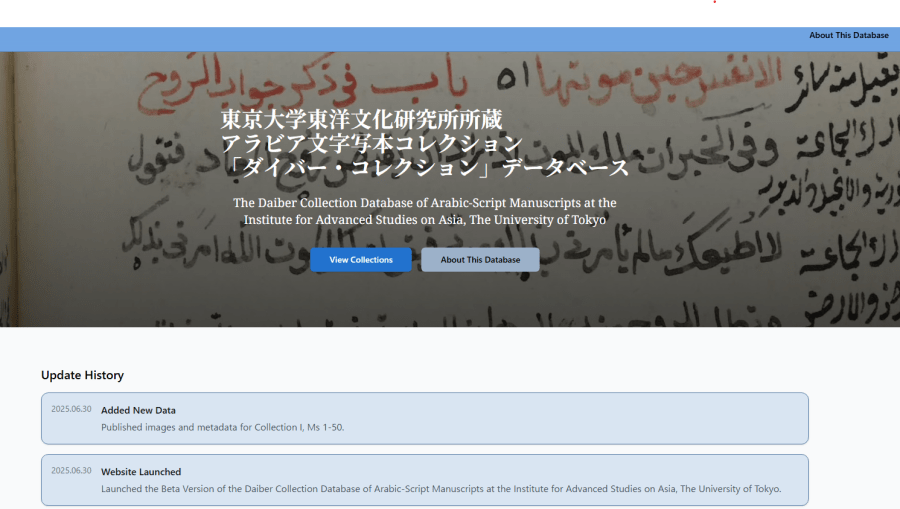
Task: Select the Japanese database title heading
Action: point(425,143)
